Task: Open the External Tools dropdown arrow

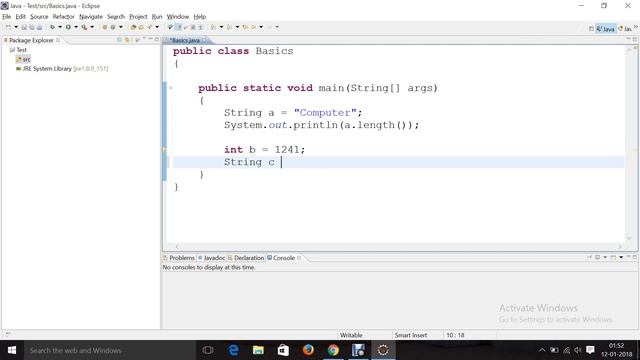Action: click(92, 27)
